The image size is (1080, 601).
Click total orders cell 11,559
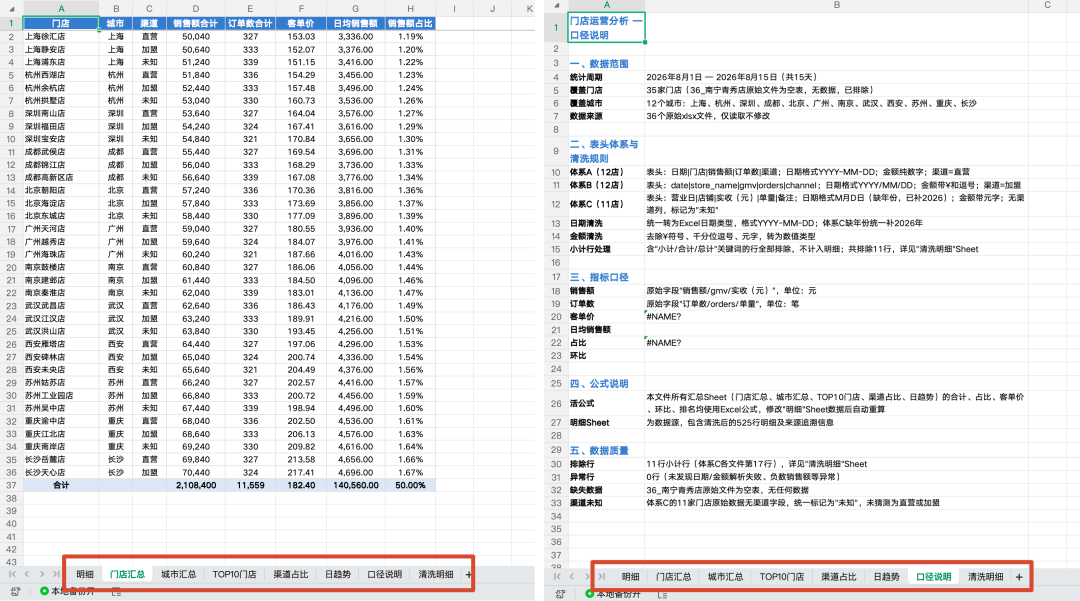(x=250, y=485)
